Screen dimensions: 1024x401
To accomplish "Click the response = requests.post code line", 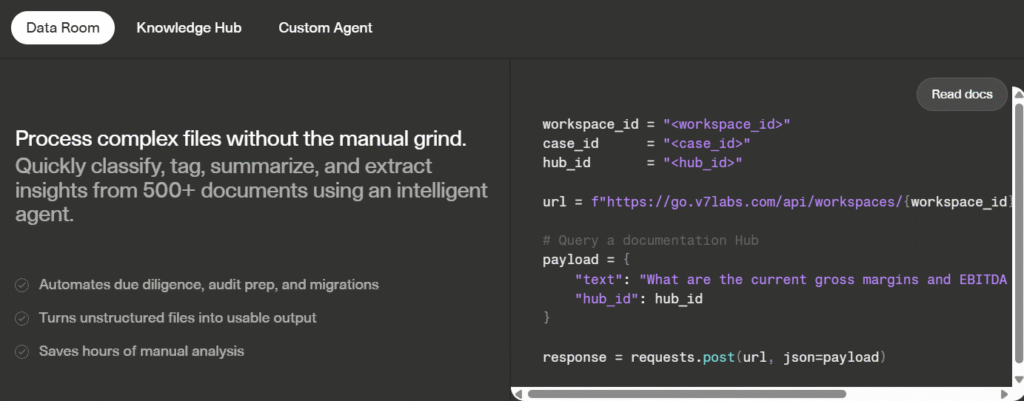I will [714, 358].
